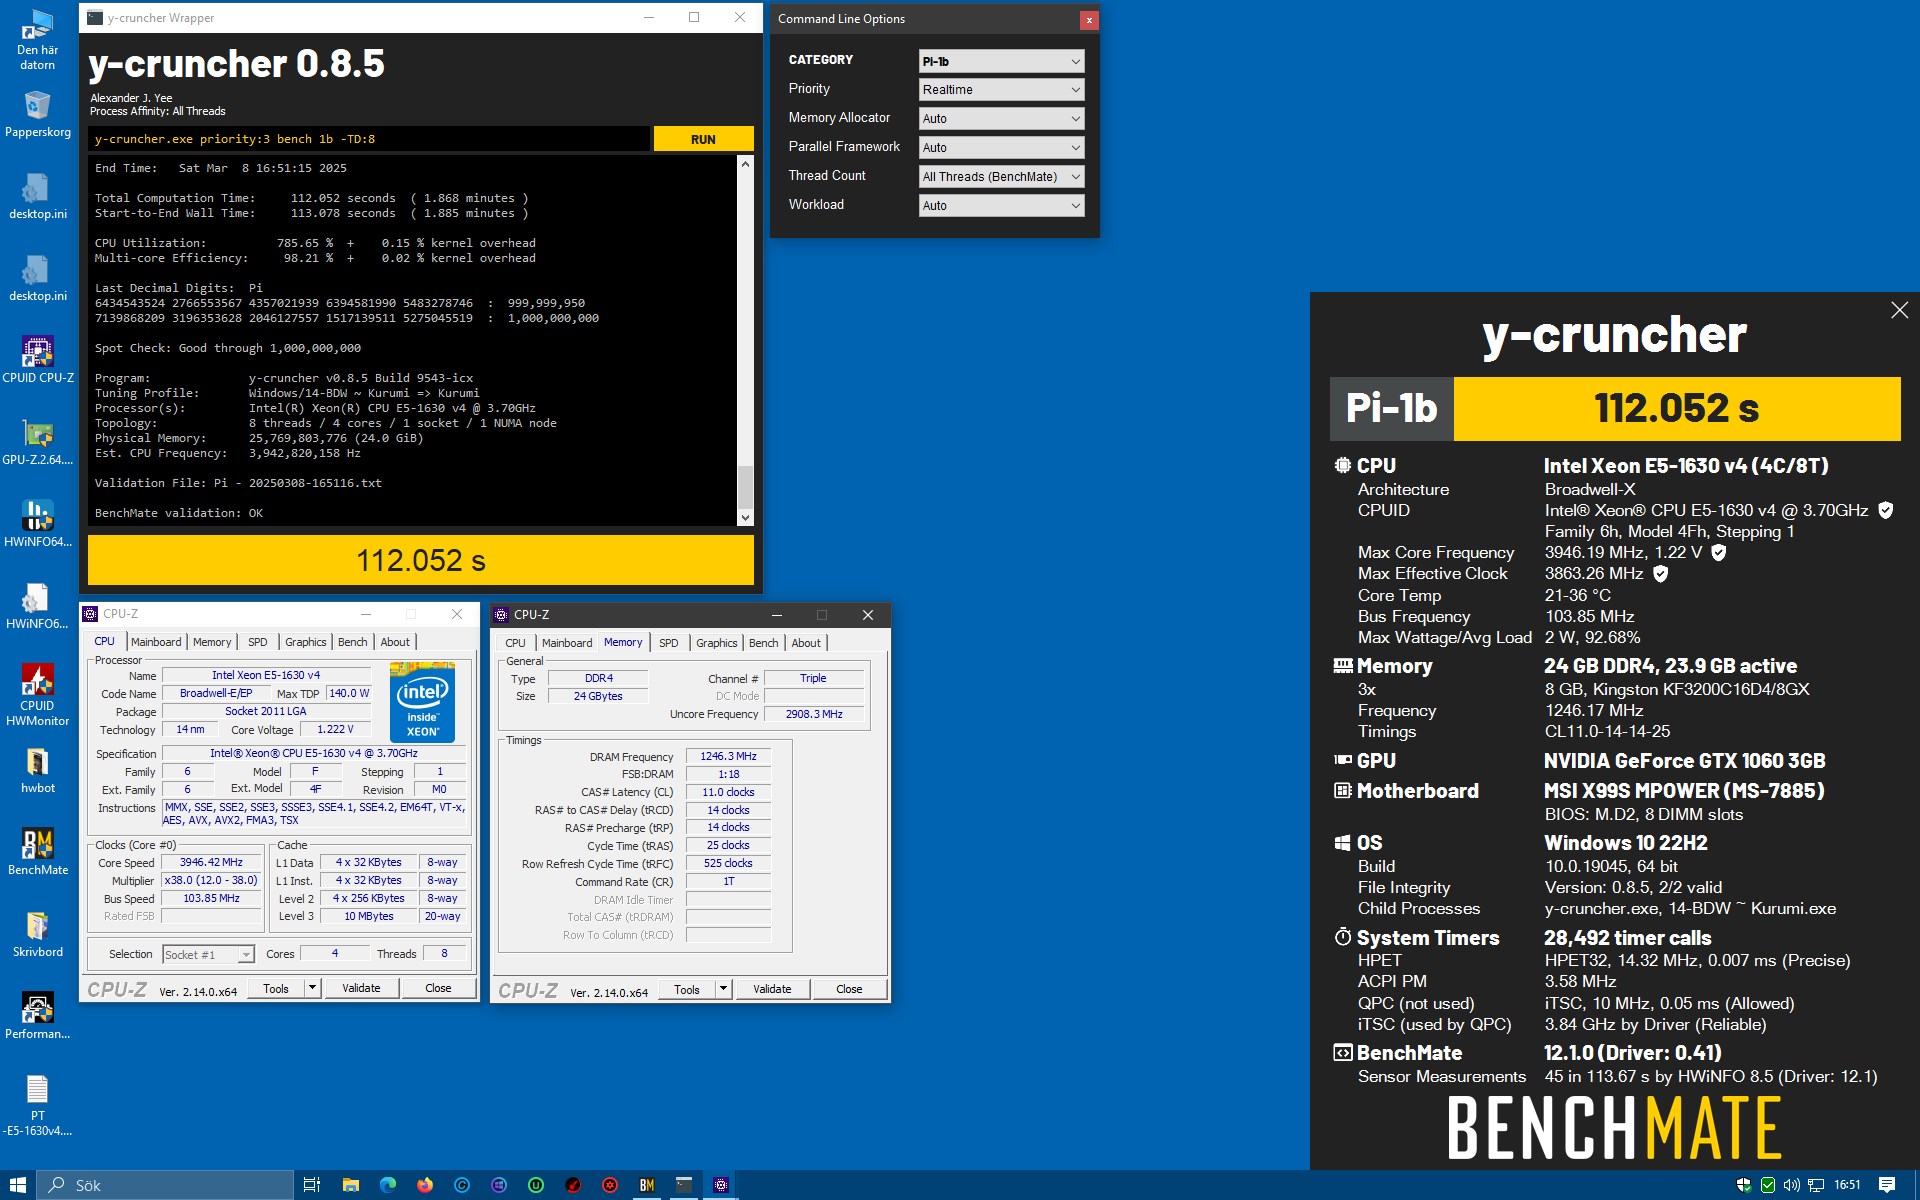Open Task View on the taskbar
Screen dimensions: 1920x1200
pos(312,1185)
